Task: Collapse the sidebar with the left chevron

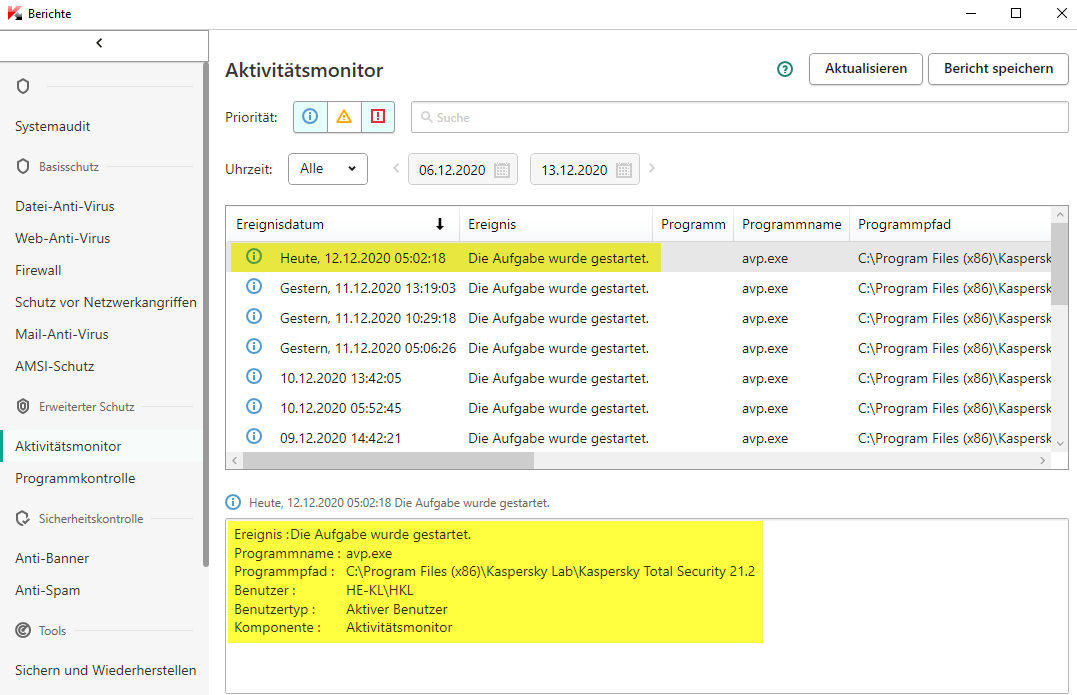Action: pyautogui.click(x=99, y=43)
